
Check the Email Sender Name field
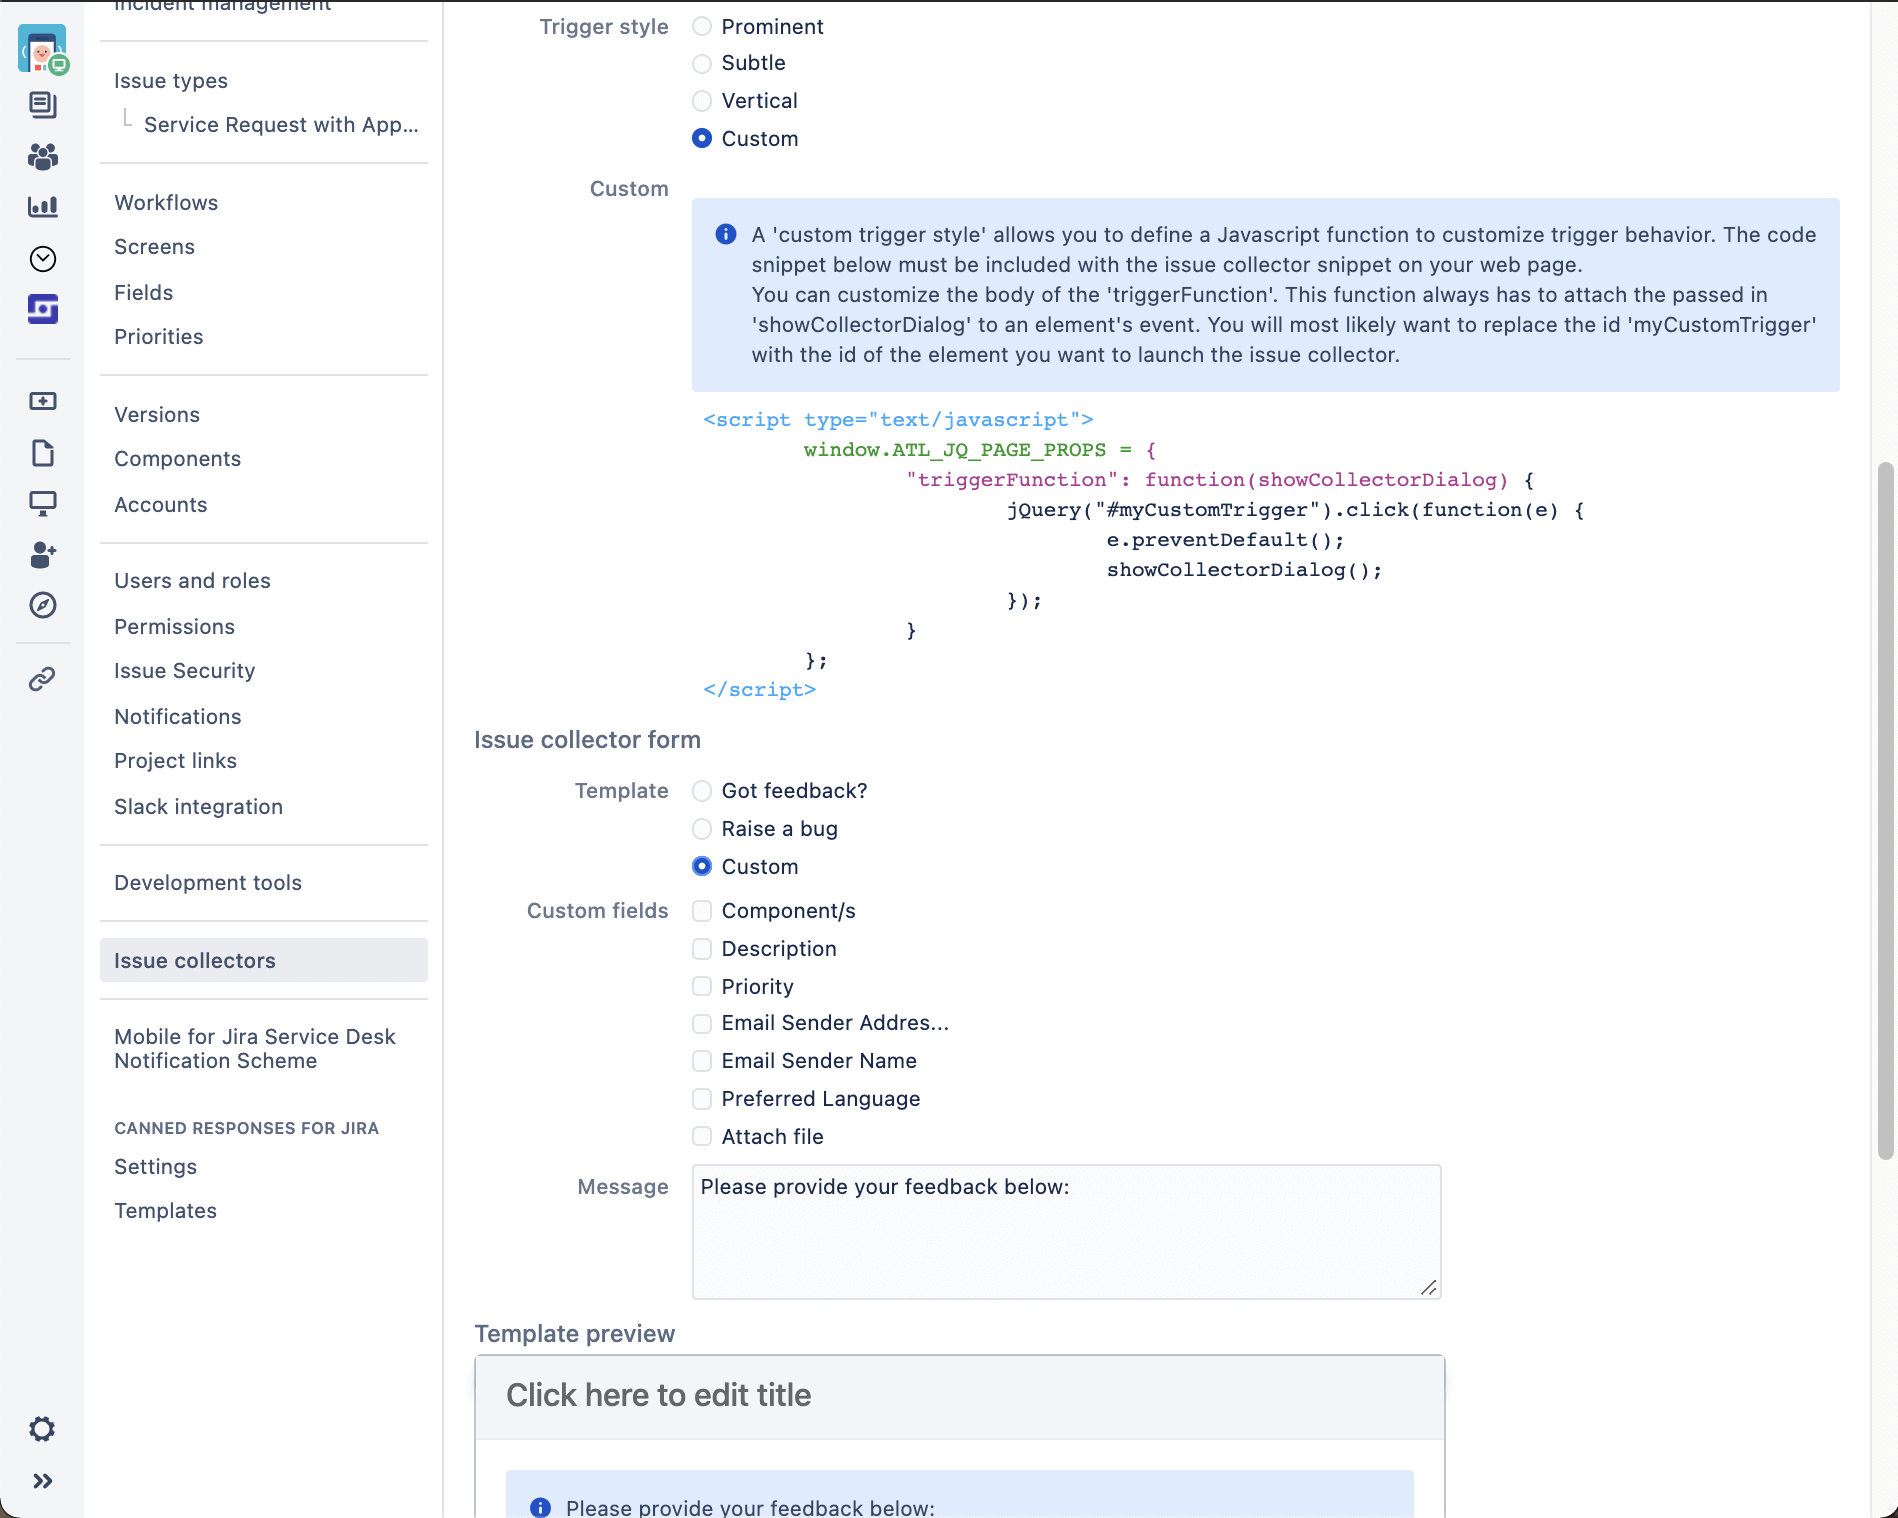(x=702, y=1061)
